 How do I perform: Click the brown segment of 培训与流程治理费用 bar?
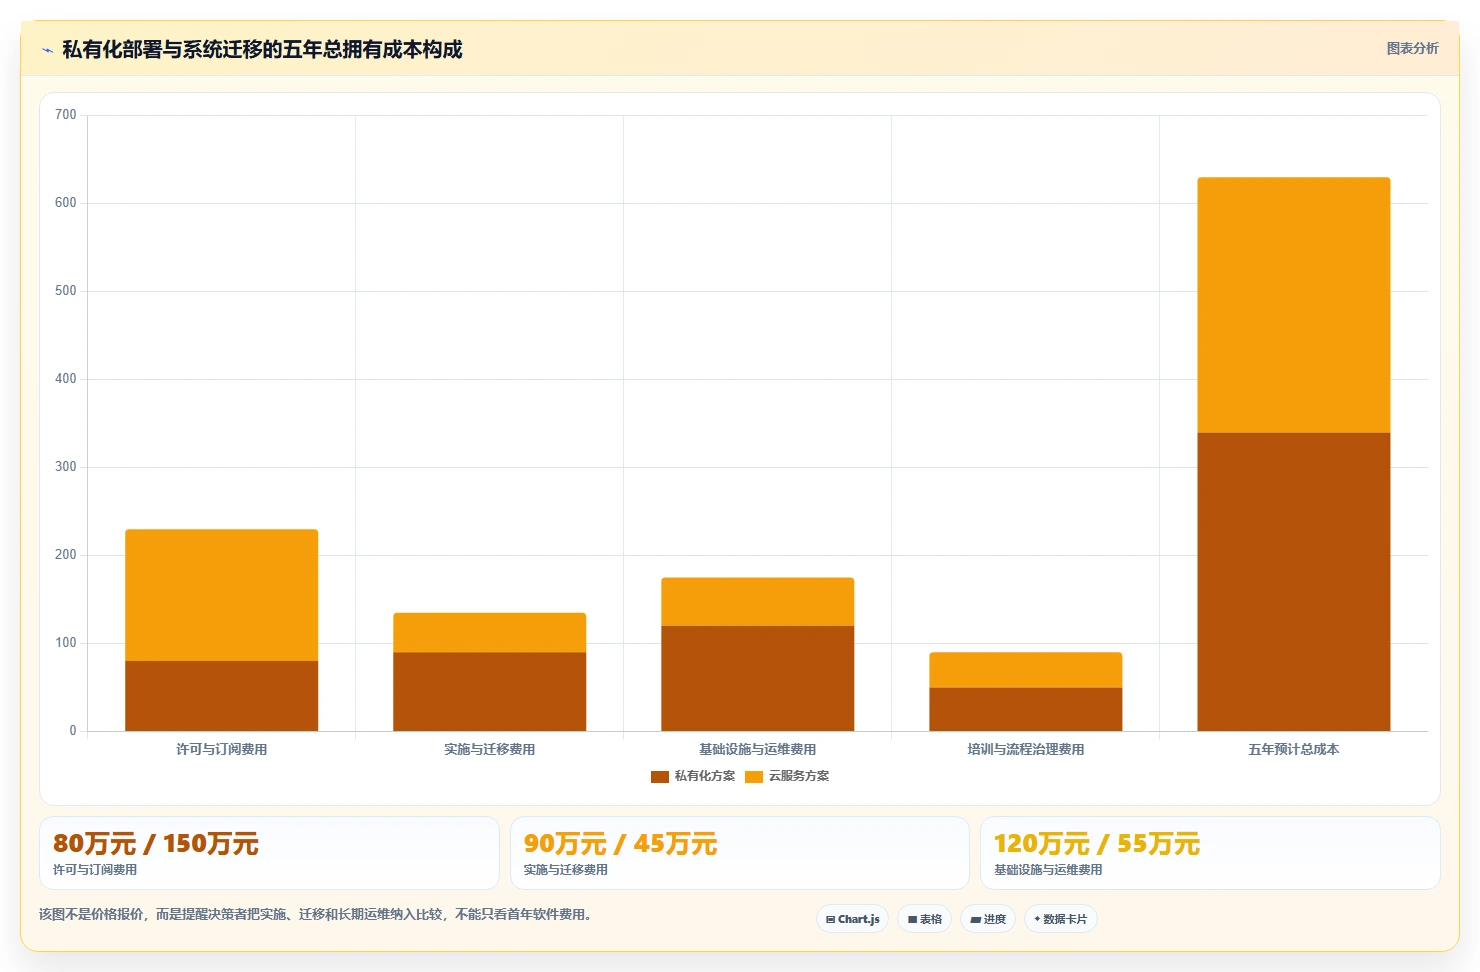click(1026, 709)
